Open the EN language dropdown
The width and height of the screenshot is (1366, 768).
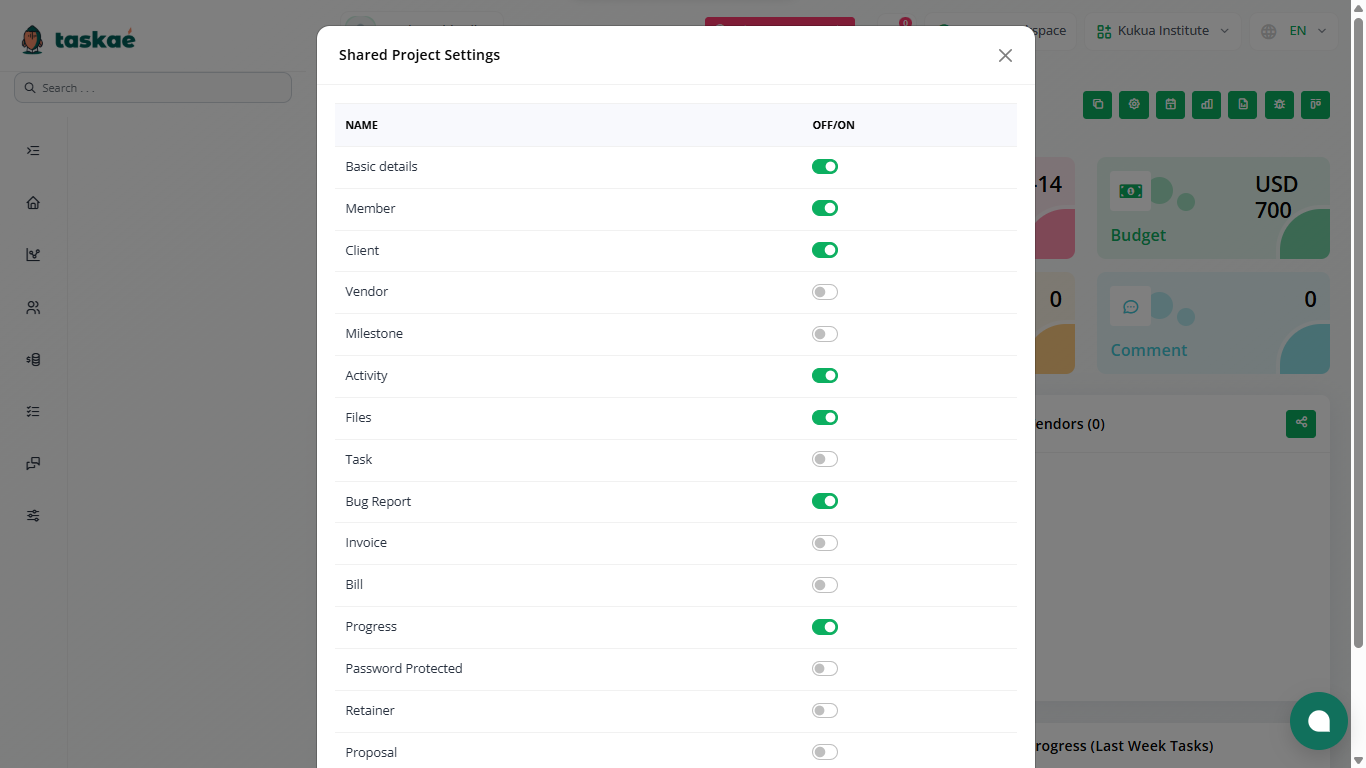(x=1294, y=31)
